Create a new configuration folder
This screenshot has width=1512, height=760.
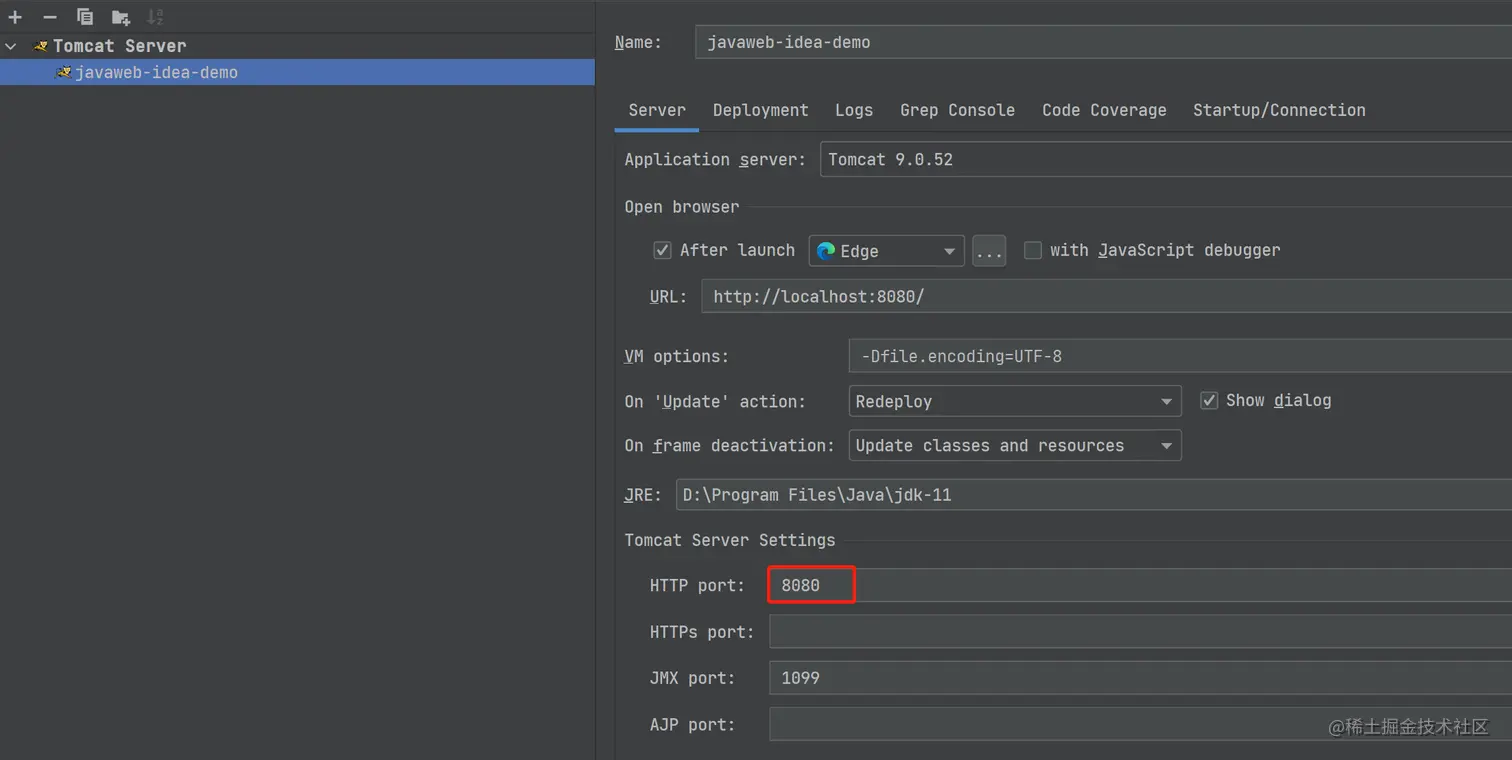click(121, 17)
